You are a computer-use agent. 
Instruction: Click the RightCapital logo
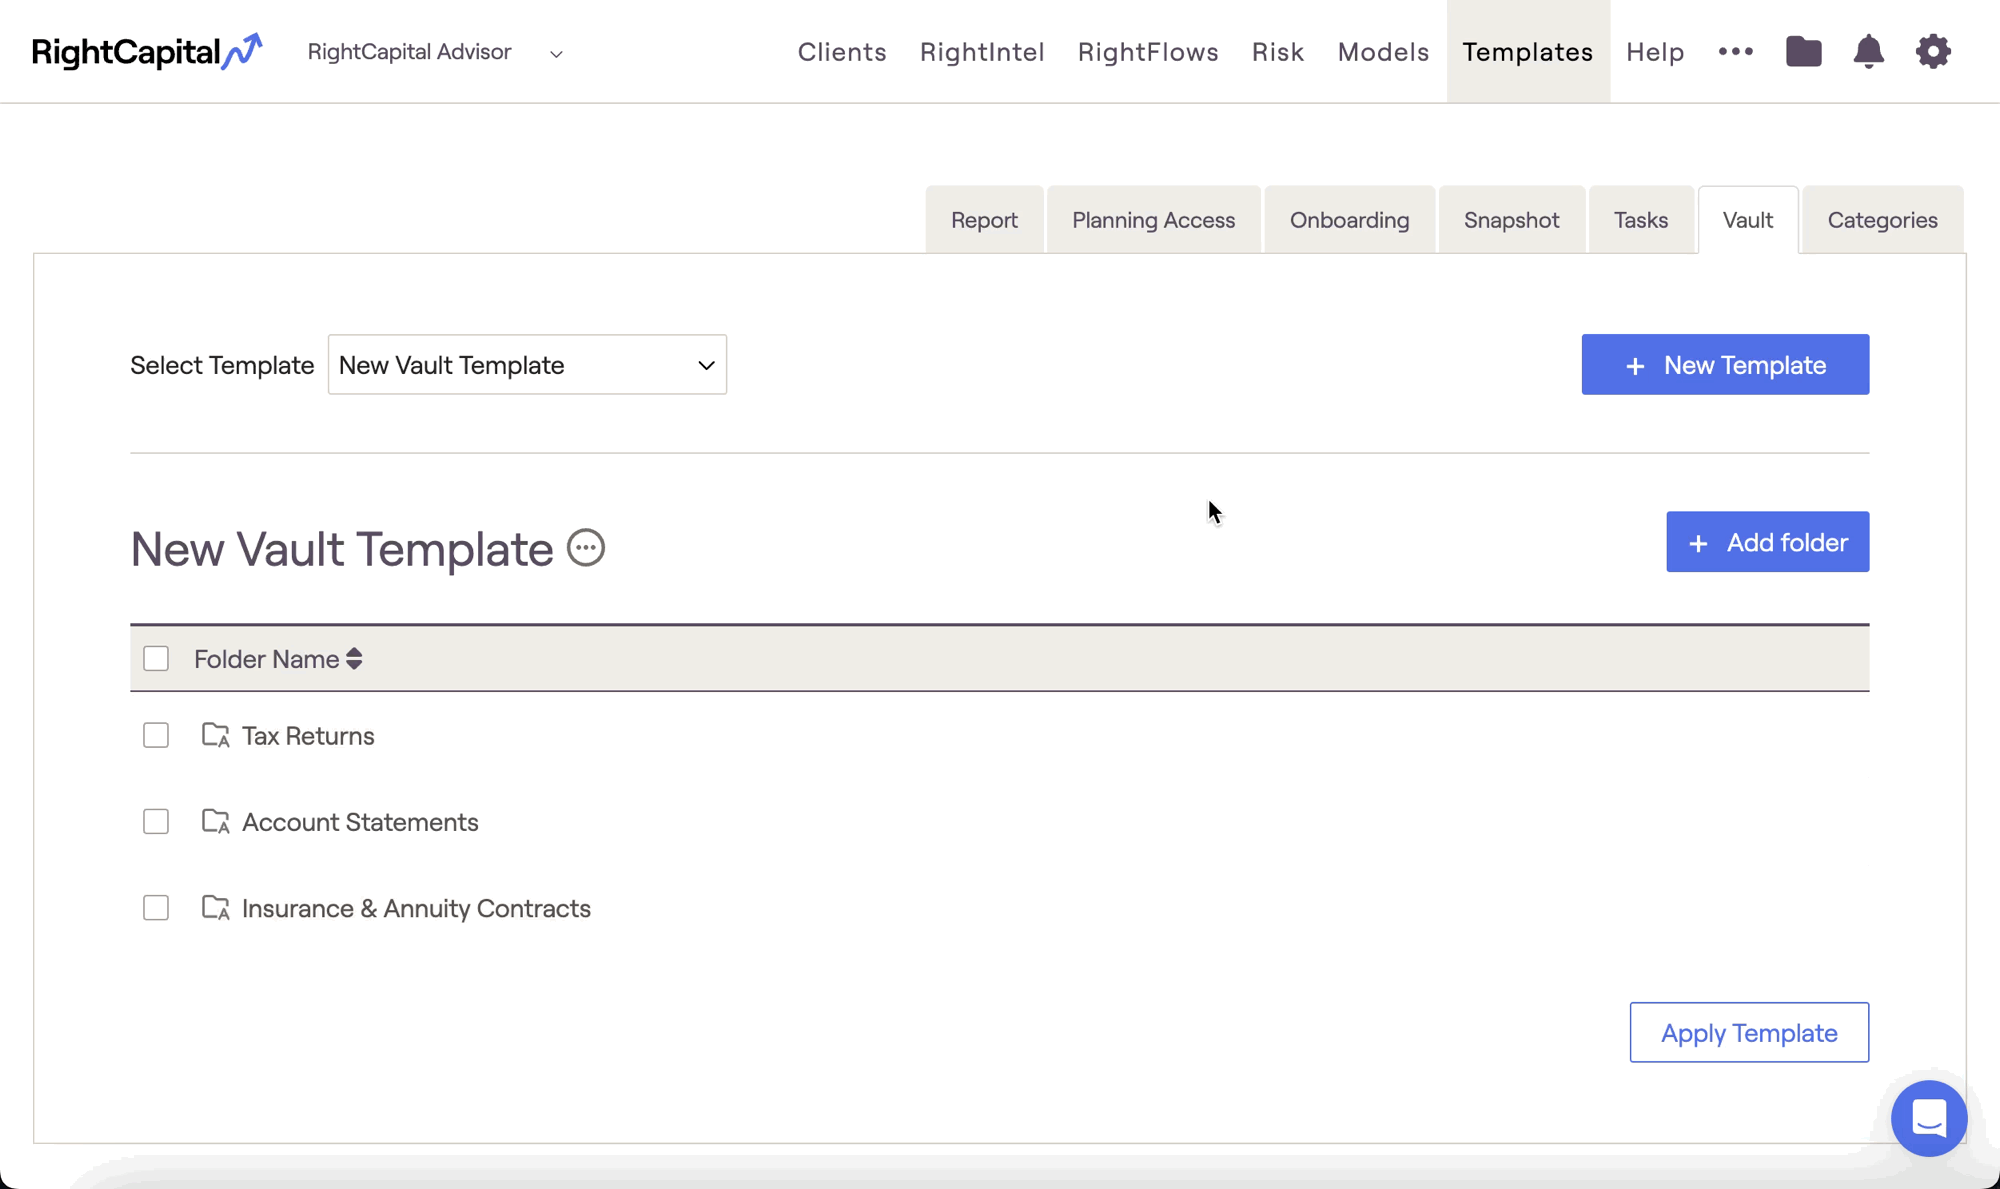coord(147,52)
